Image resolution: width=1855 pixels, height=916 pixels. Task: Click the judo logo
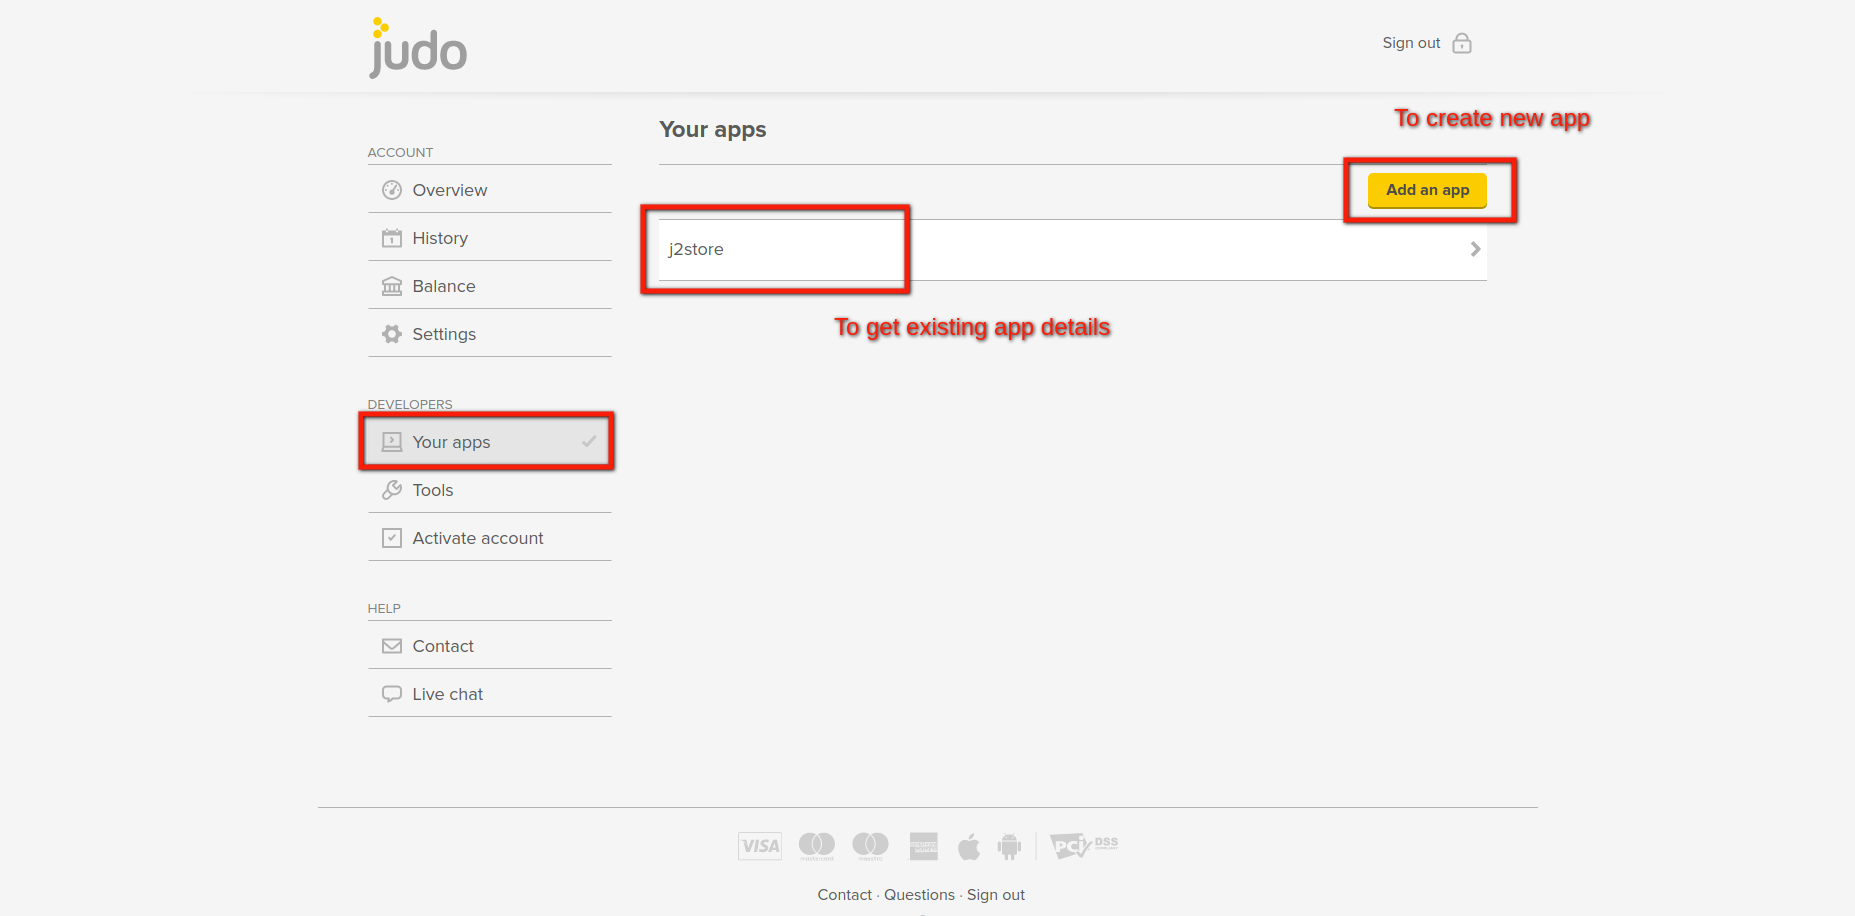(x=418, y=47)
